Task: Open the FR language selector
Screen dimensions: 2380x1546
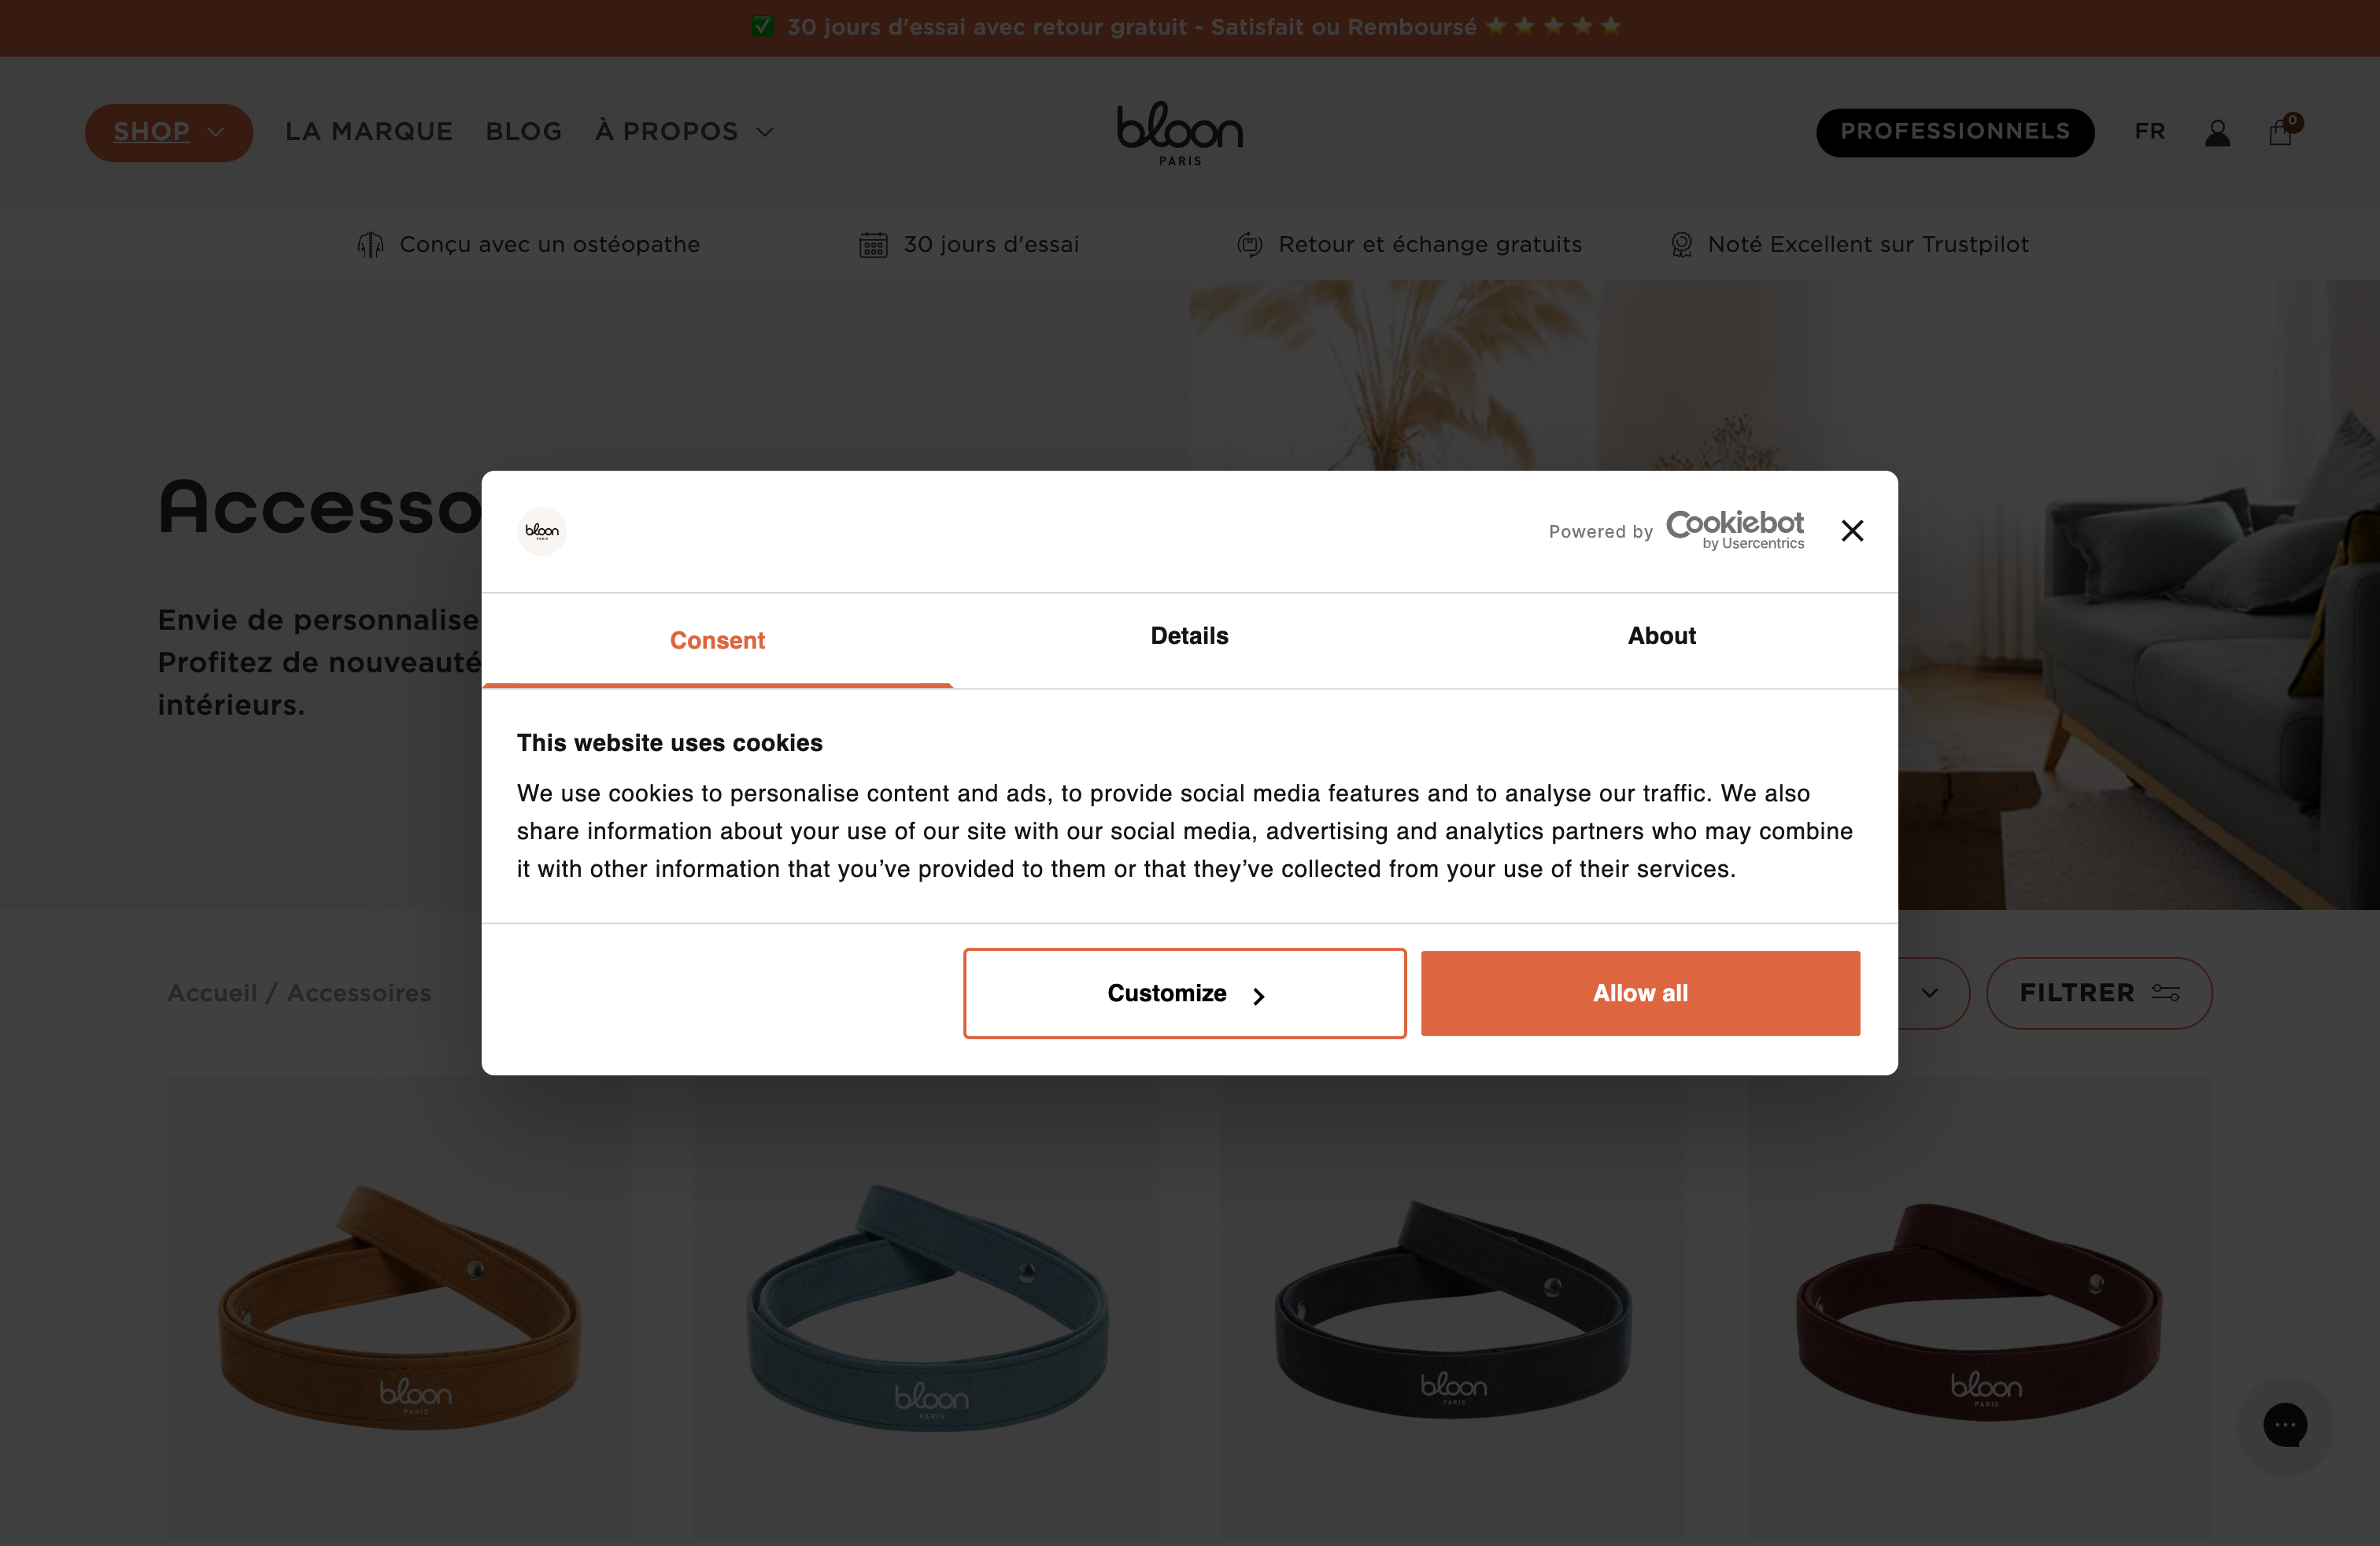Action: click(2150, 132)
